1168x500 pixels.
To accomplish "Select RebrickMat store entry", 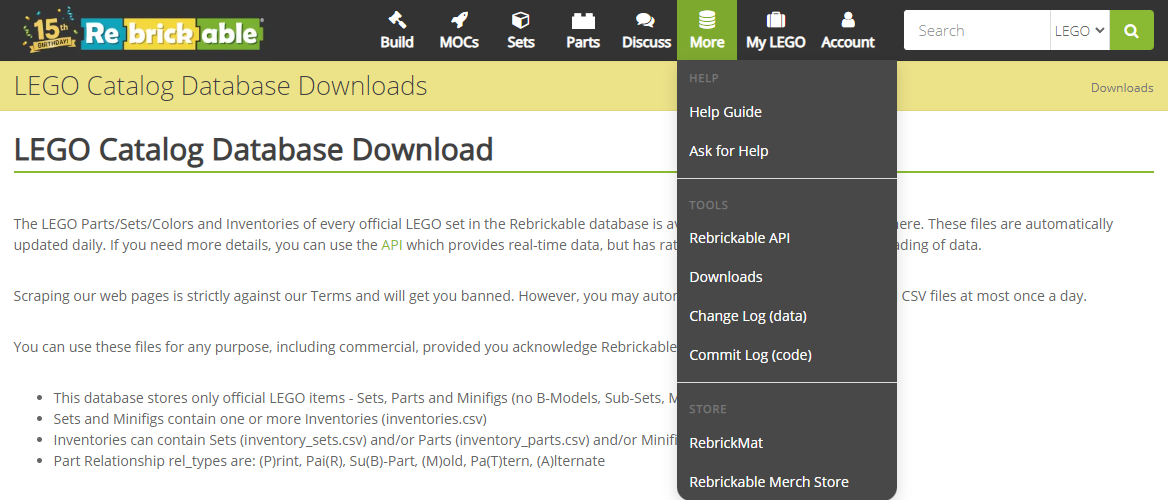I will (787, 443).
